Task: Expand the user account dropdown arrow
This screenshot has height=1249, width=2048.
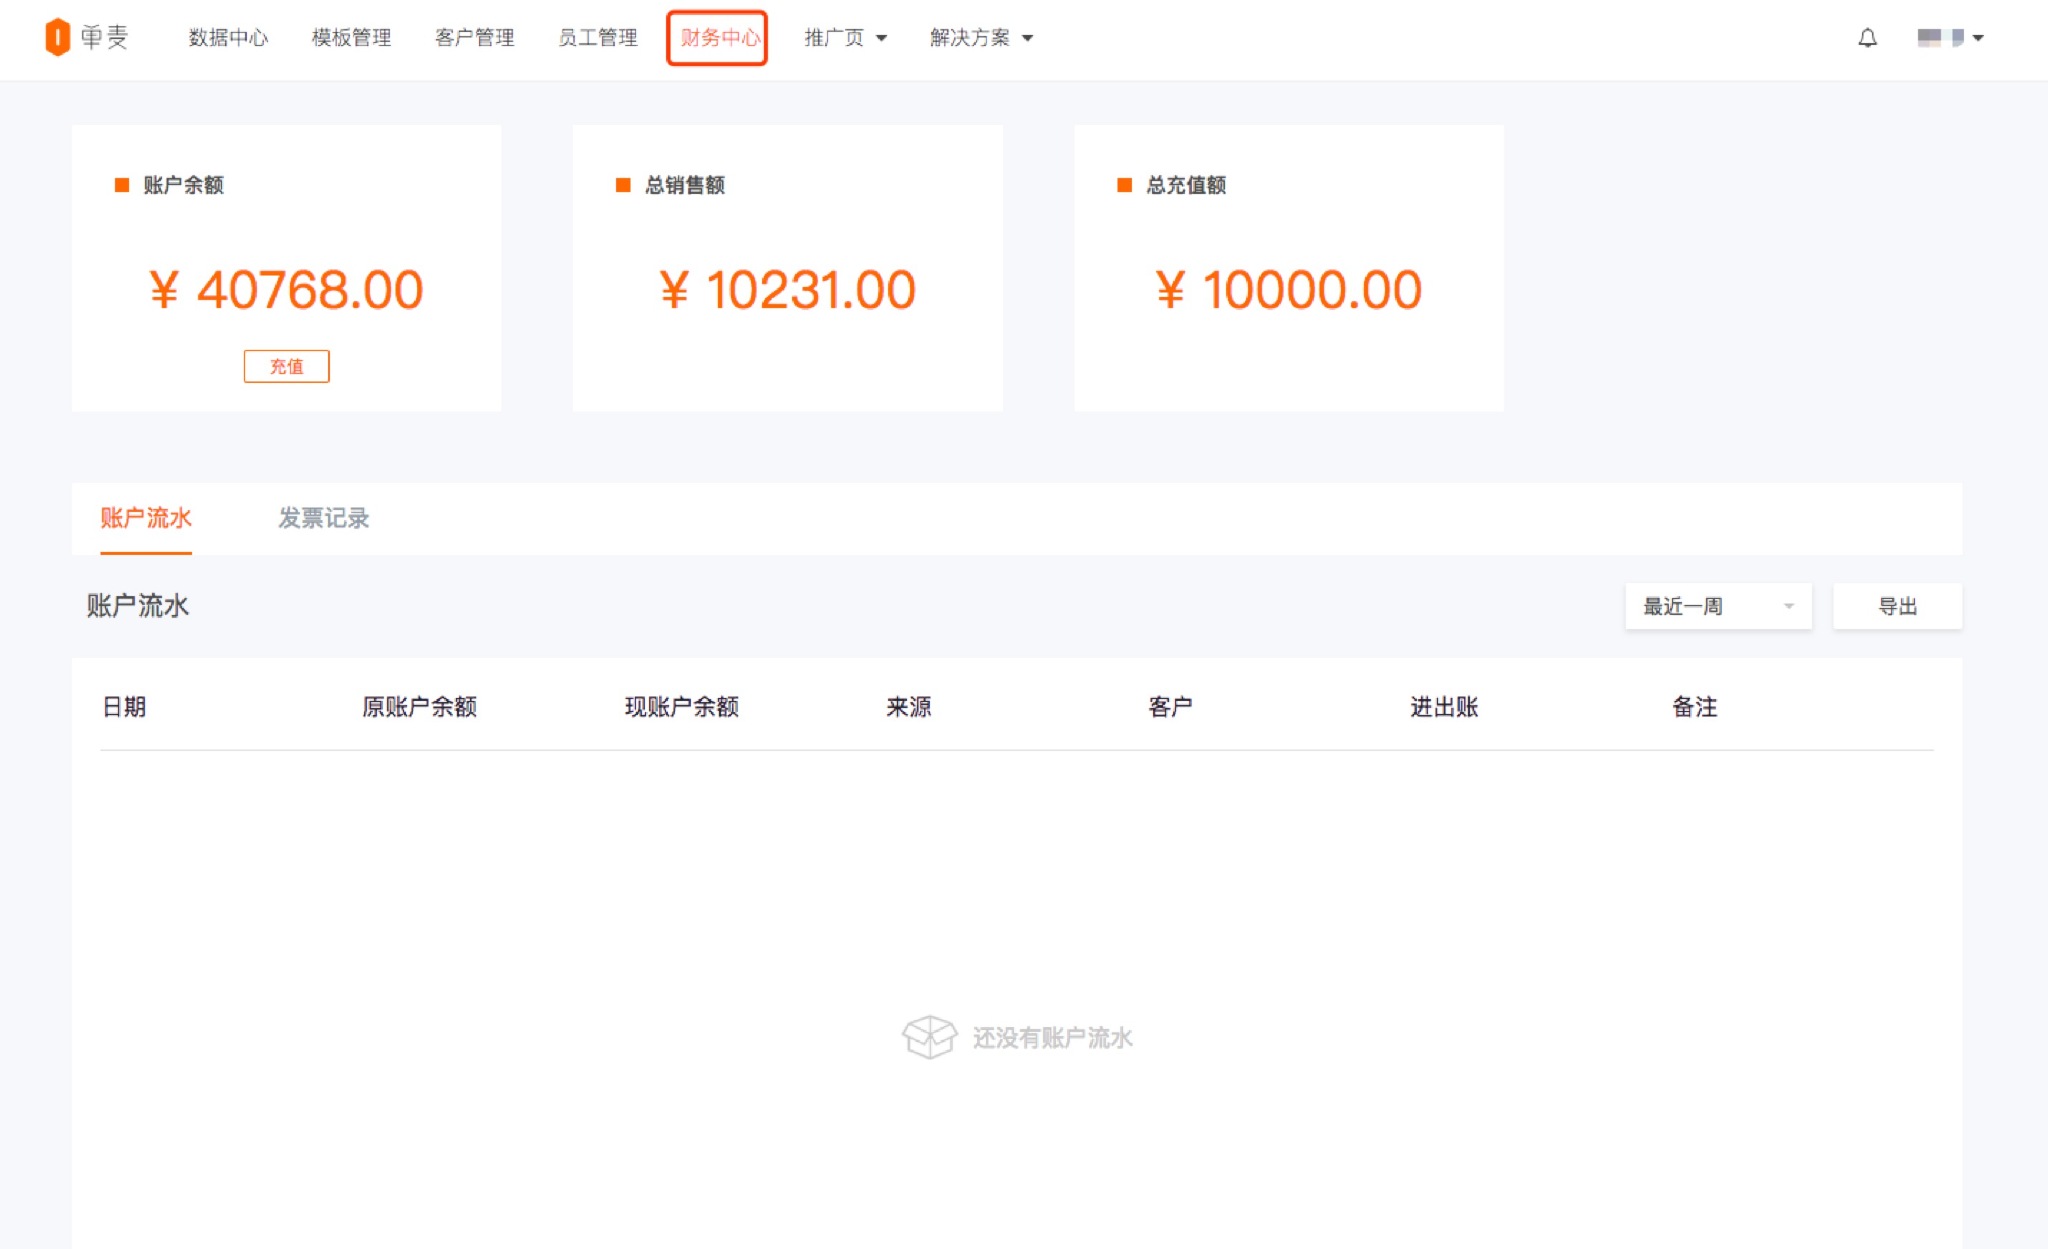Action: [x=1978, y=38]
